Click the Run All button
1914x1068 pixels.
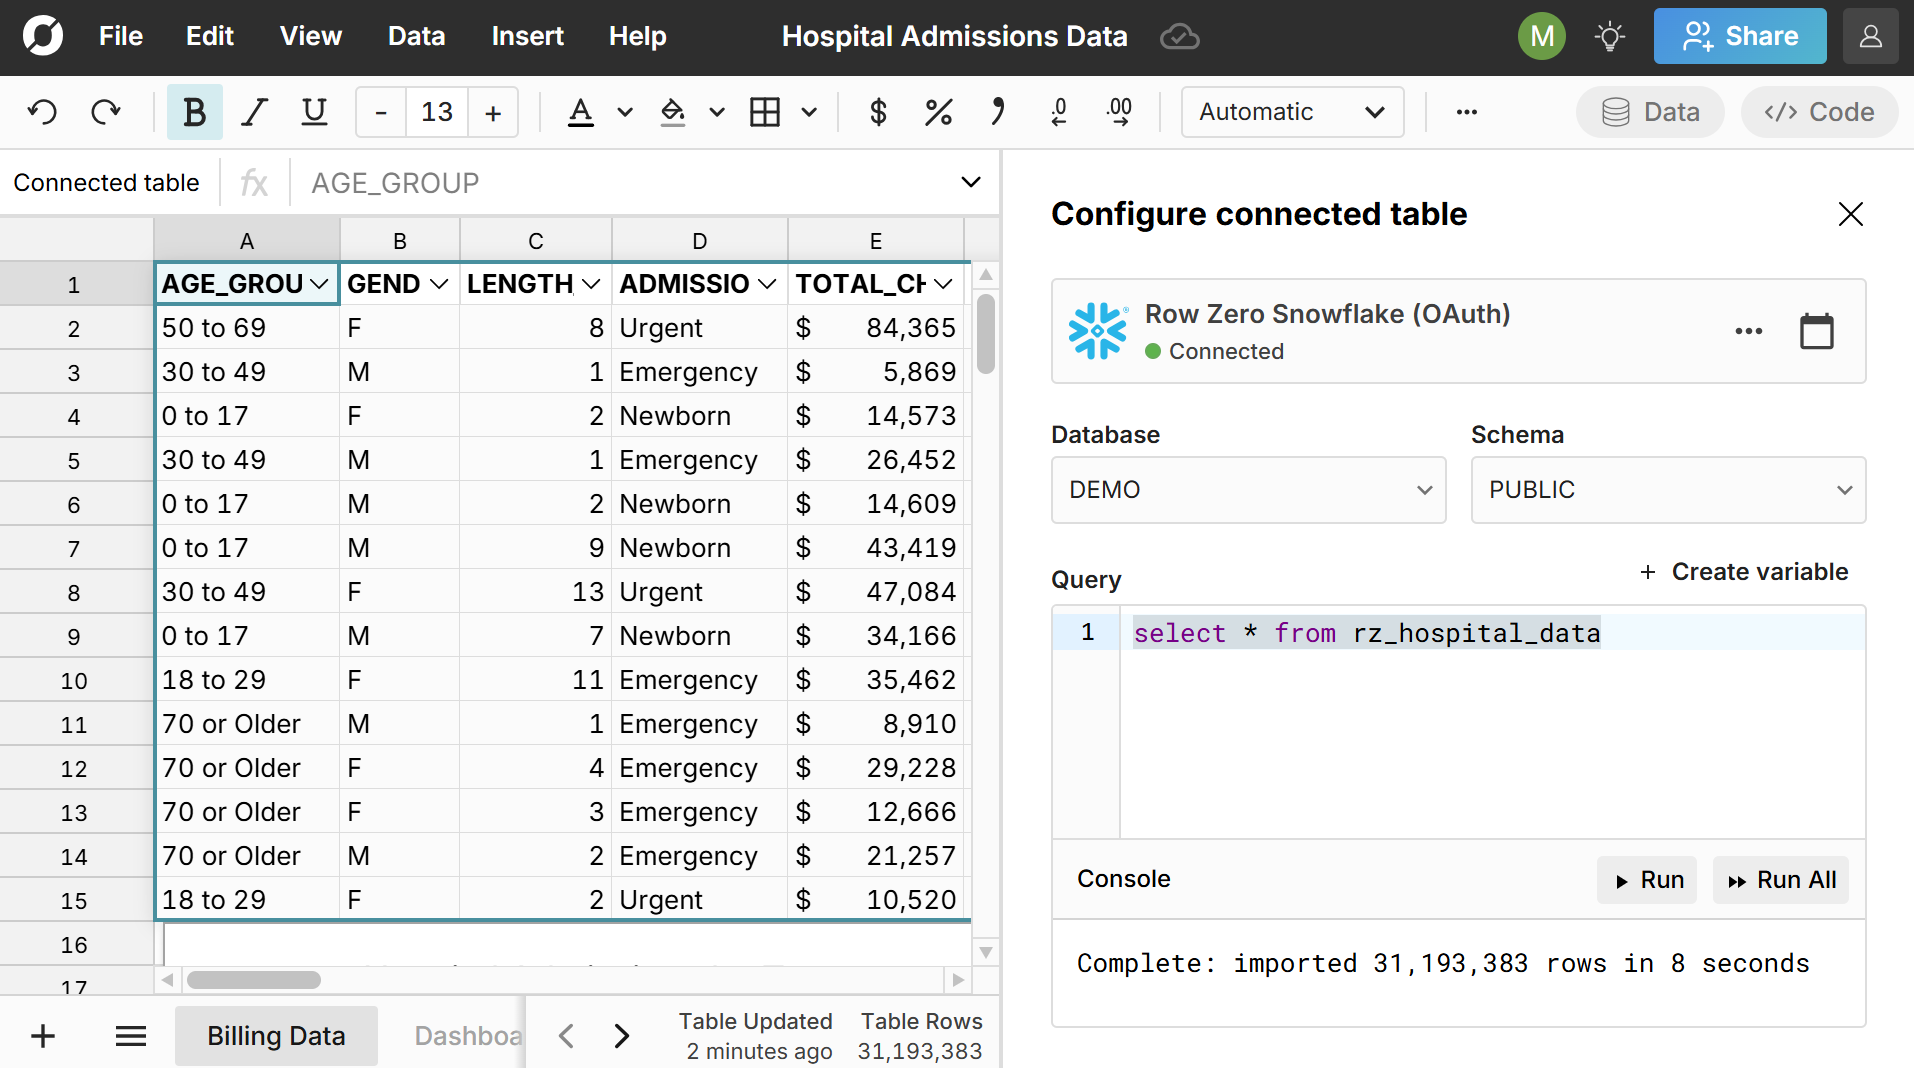pos(1781,879)
